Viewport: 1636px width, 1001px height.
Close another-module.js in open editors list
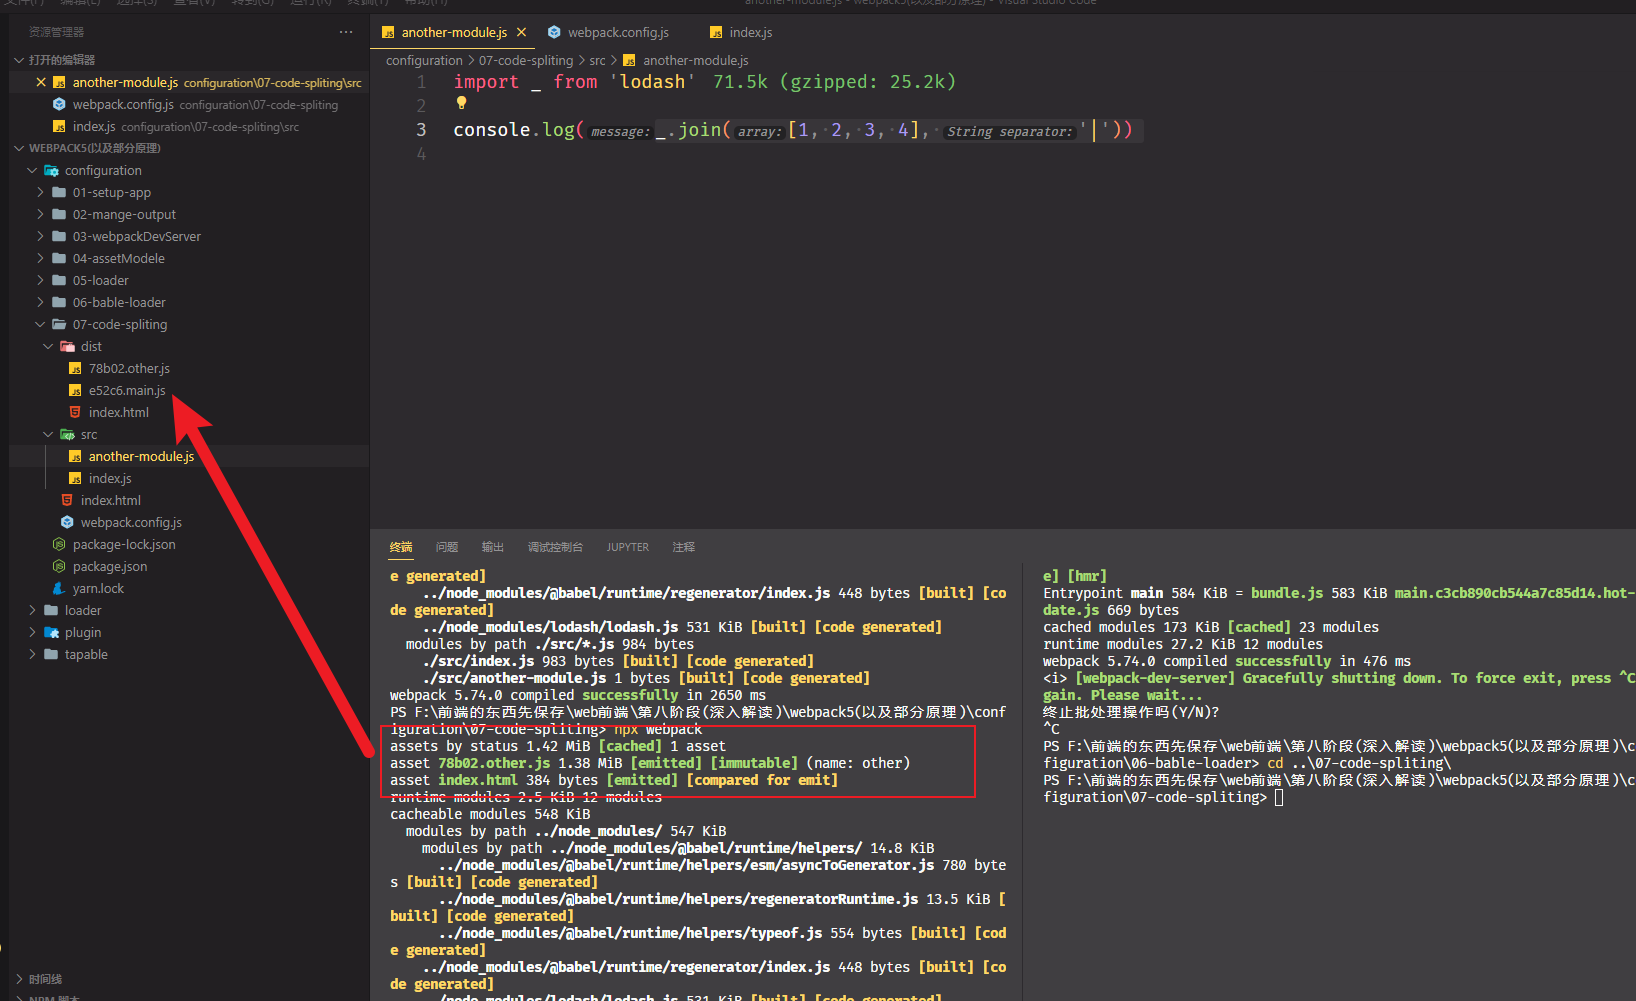41,82
